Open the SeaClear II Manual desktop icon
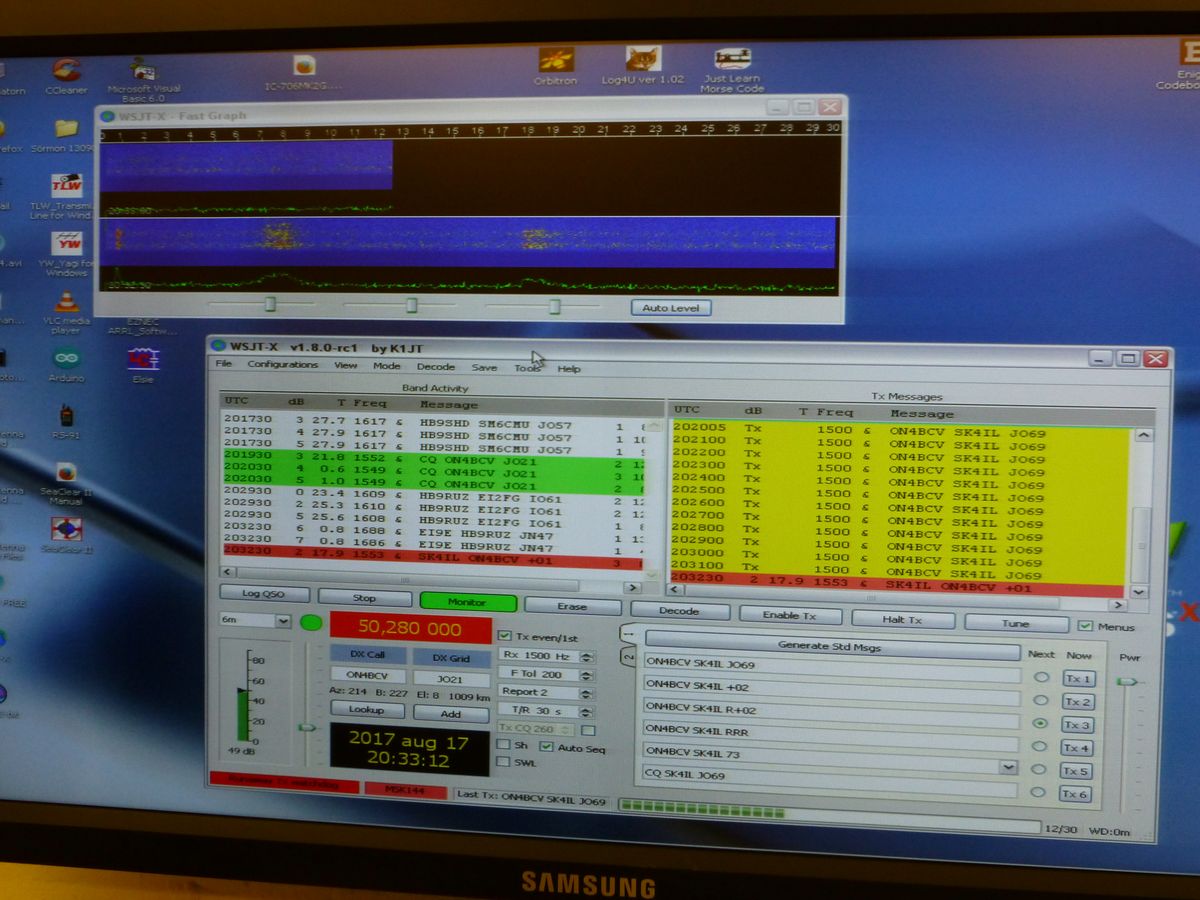 tap(66, 483)
